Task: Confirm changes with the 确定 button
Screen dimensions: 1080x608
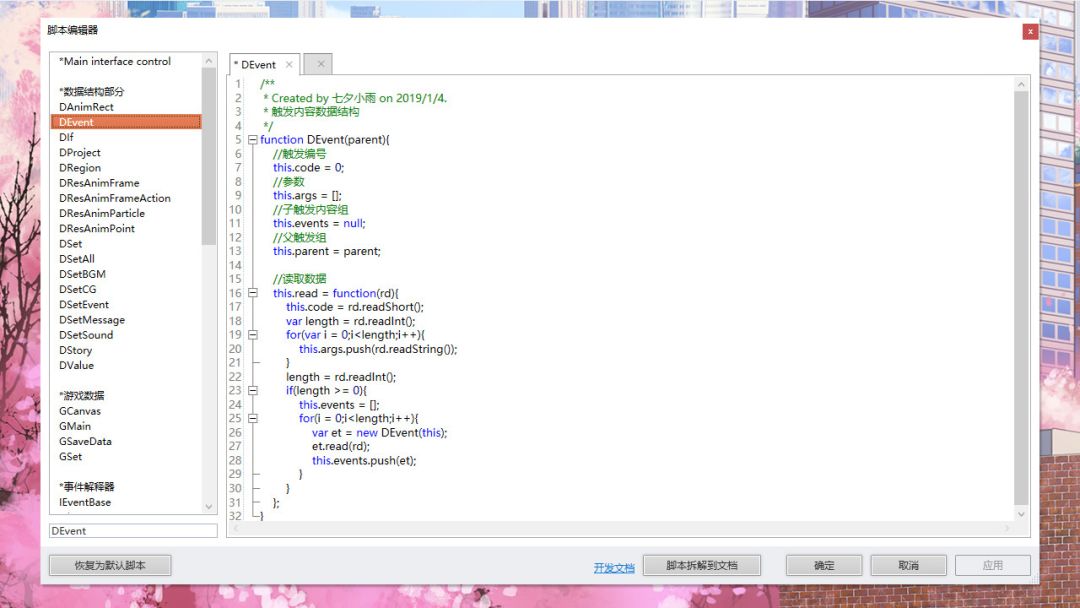Action: (x=823, y=563)
